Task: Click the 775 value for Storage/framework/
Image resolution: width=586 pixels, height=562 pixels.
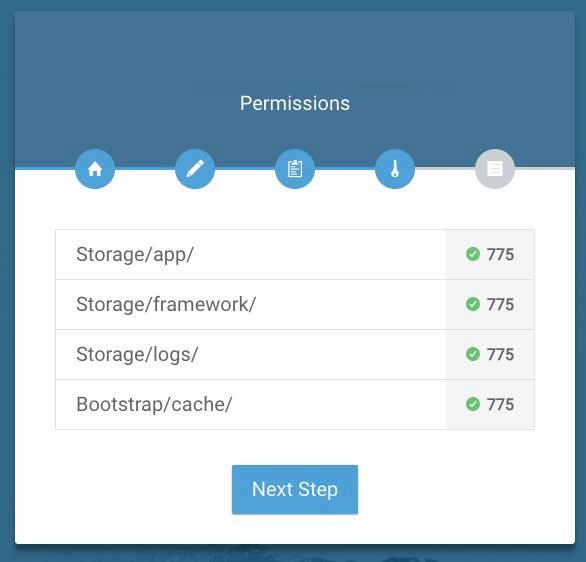Action: (500, 305)
